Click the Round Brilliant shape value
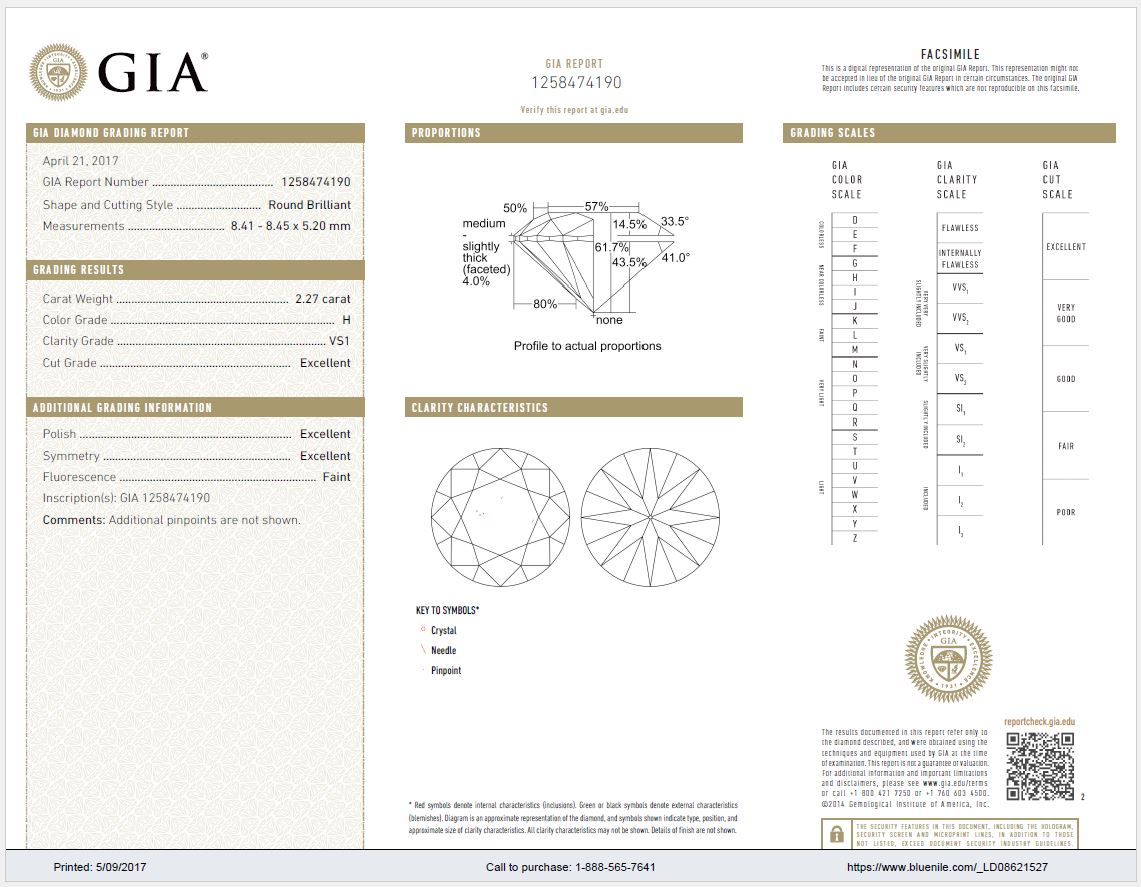 point(309,204)
